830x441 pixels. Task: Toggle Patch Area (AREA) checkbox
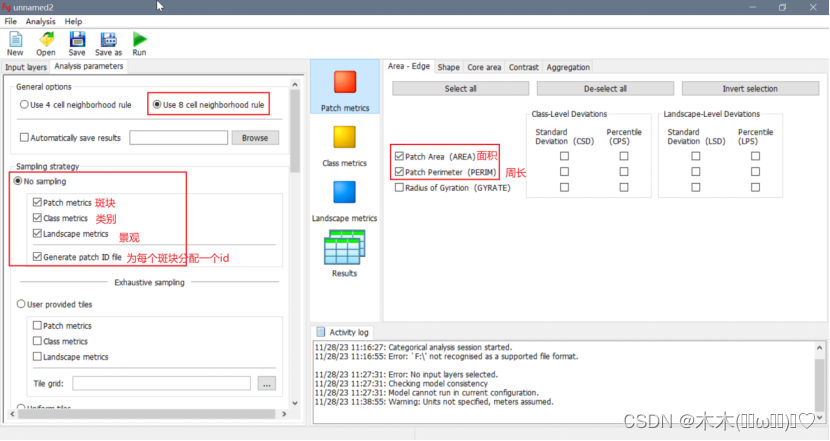click(399, 156)
